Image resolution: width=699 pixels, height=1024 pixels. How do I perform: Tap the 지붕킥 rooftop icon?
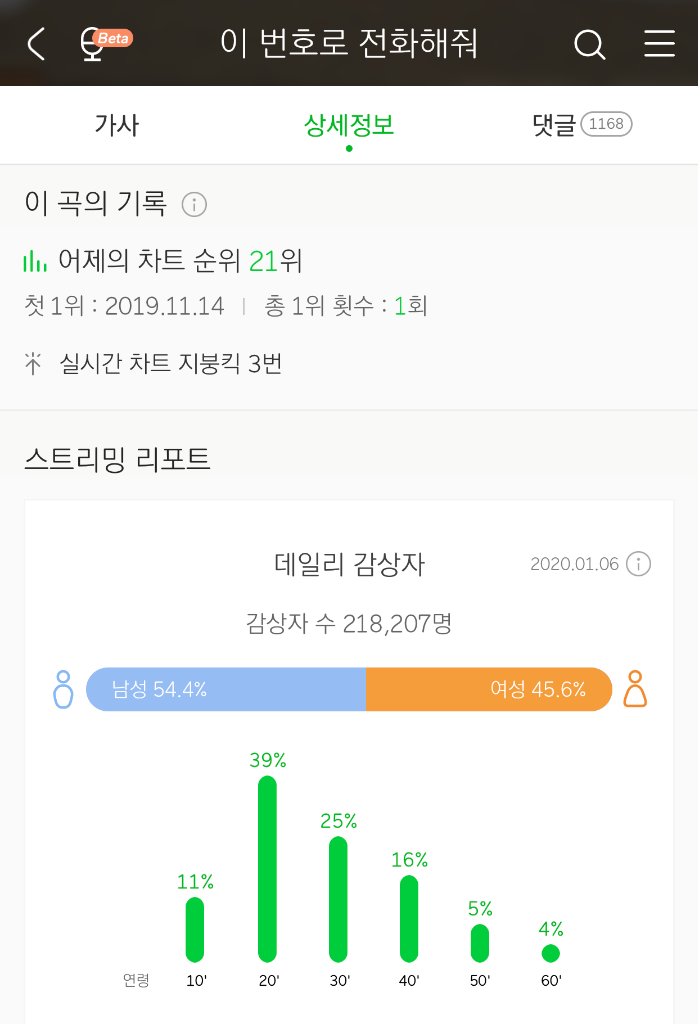pyautogui.click(x=33, y=363)
